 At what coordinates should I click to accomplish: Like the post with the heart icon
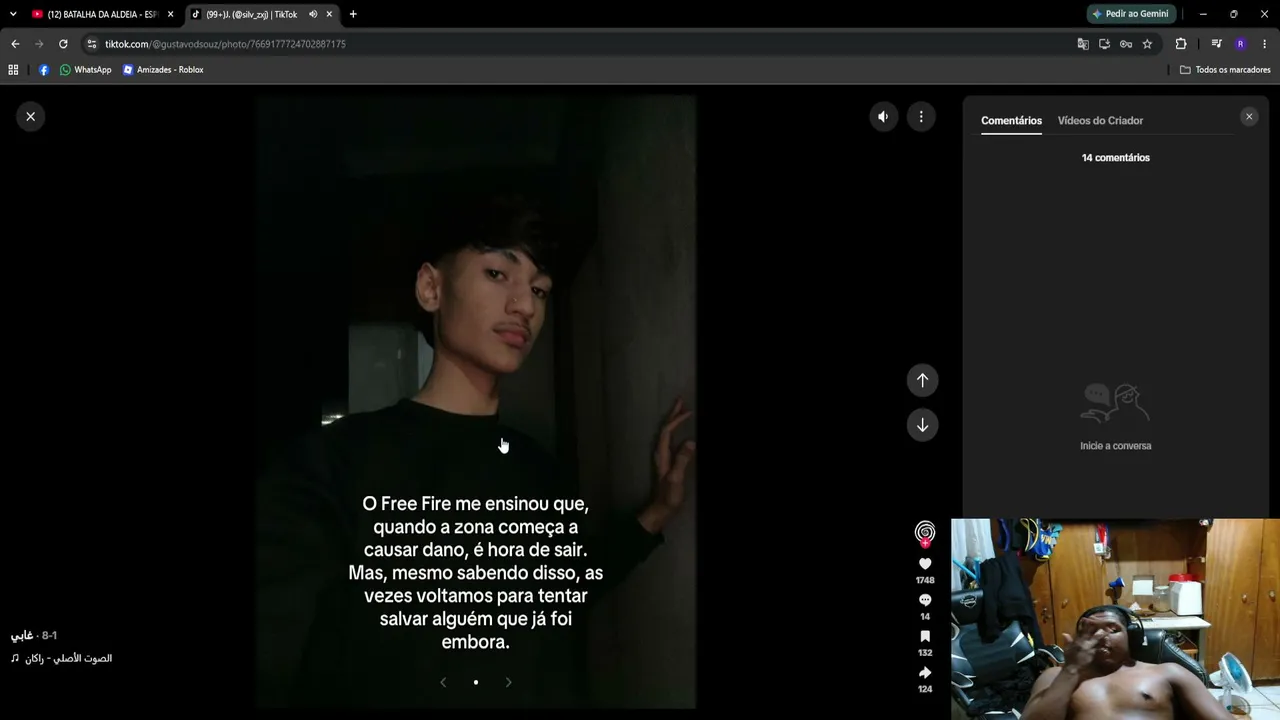pos(925,564)
